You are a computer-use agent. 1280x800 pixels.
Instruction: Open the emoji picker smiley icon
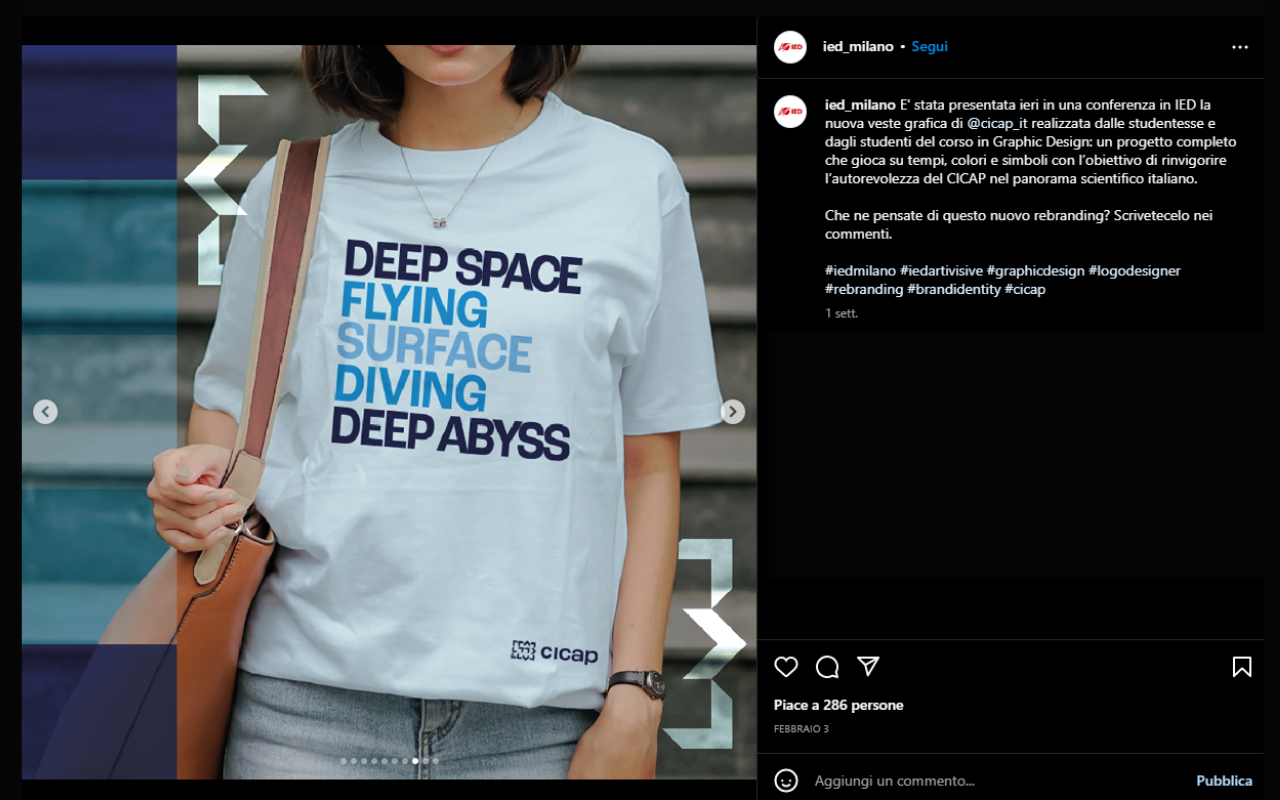pyautogui.click(x=787, y=781)
